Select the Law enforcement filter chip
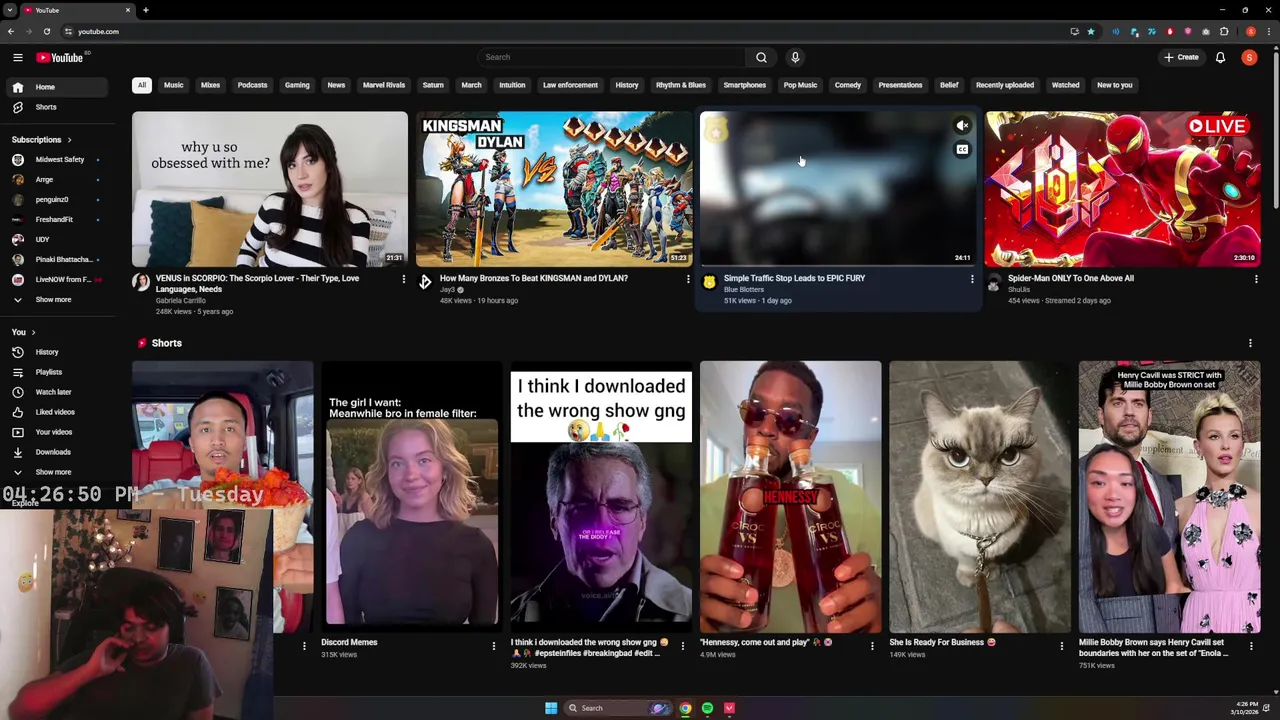Viewport: 1280px width, 720px height. point(570,85)
